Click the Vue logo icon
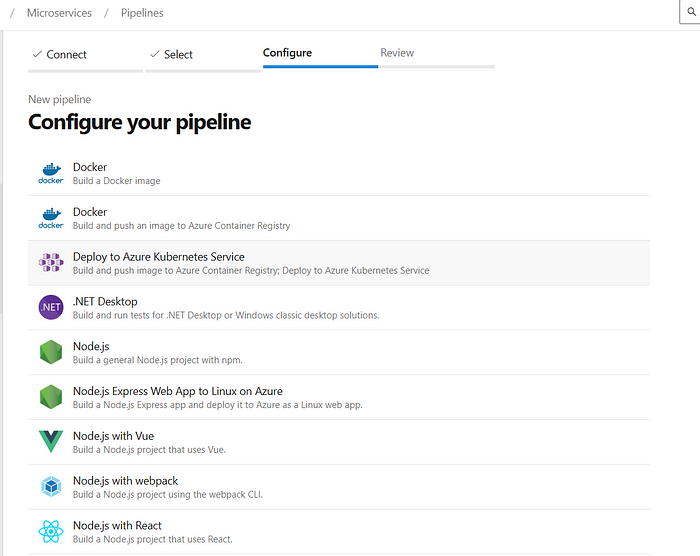This screenshot has height=556, width=700. click(51, 441)
